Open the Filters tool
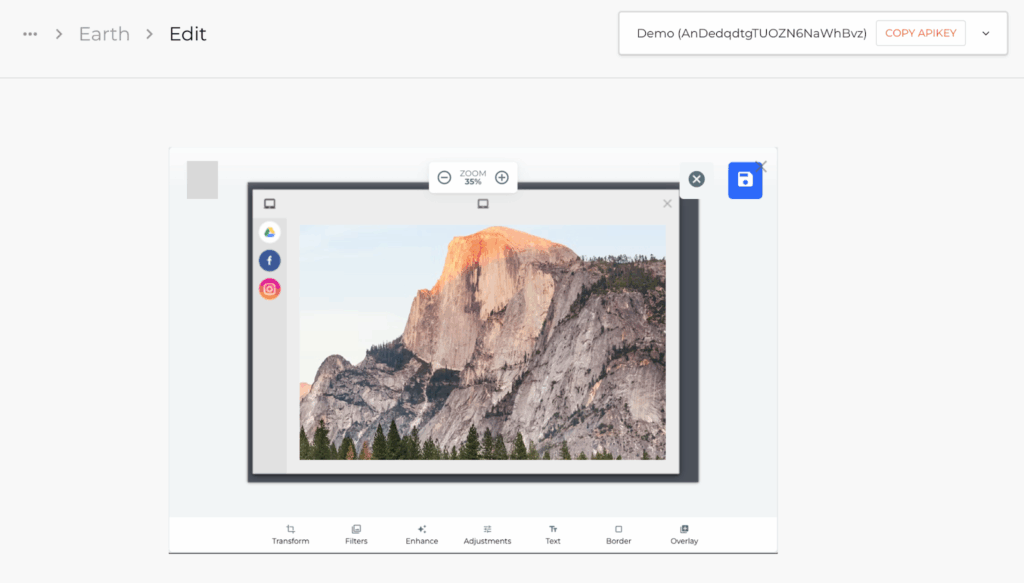 (x=356, y=534)
